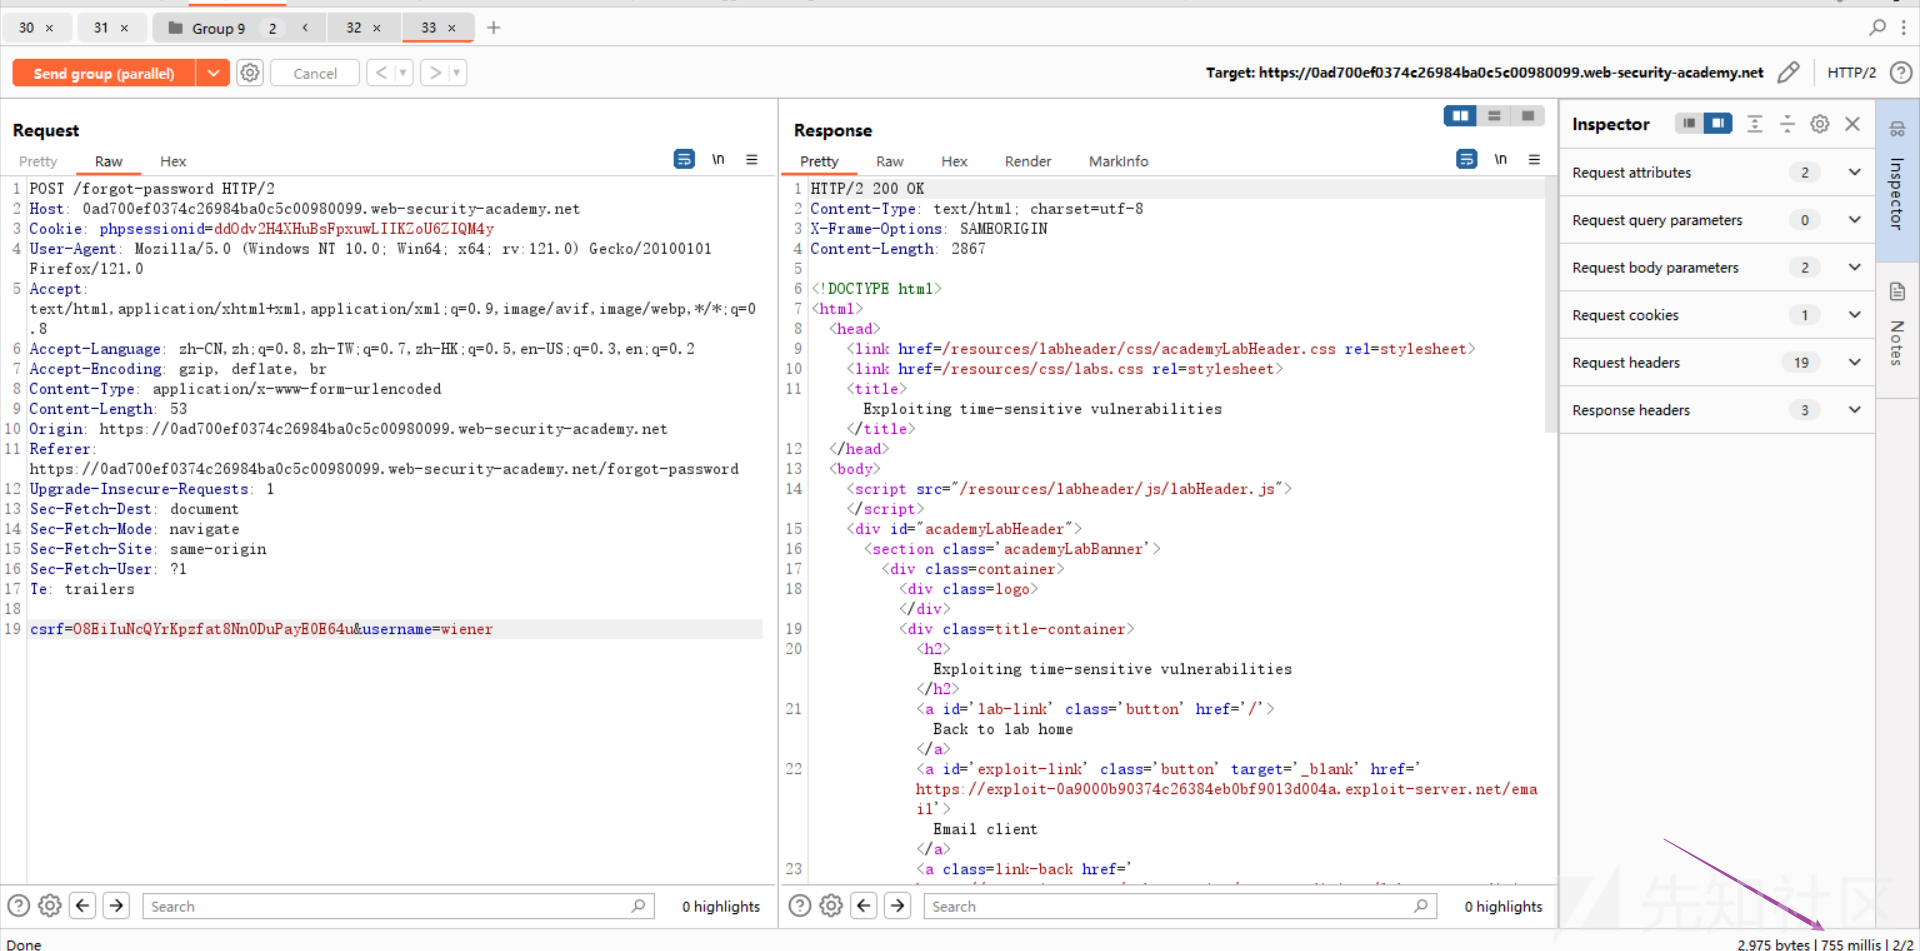Screen dimensions: 1920x951
Task: Select Response Raw tab
Action: 890,161
